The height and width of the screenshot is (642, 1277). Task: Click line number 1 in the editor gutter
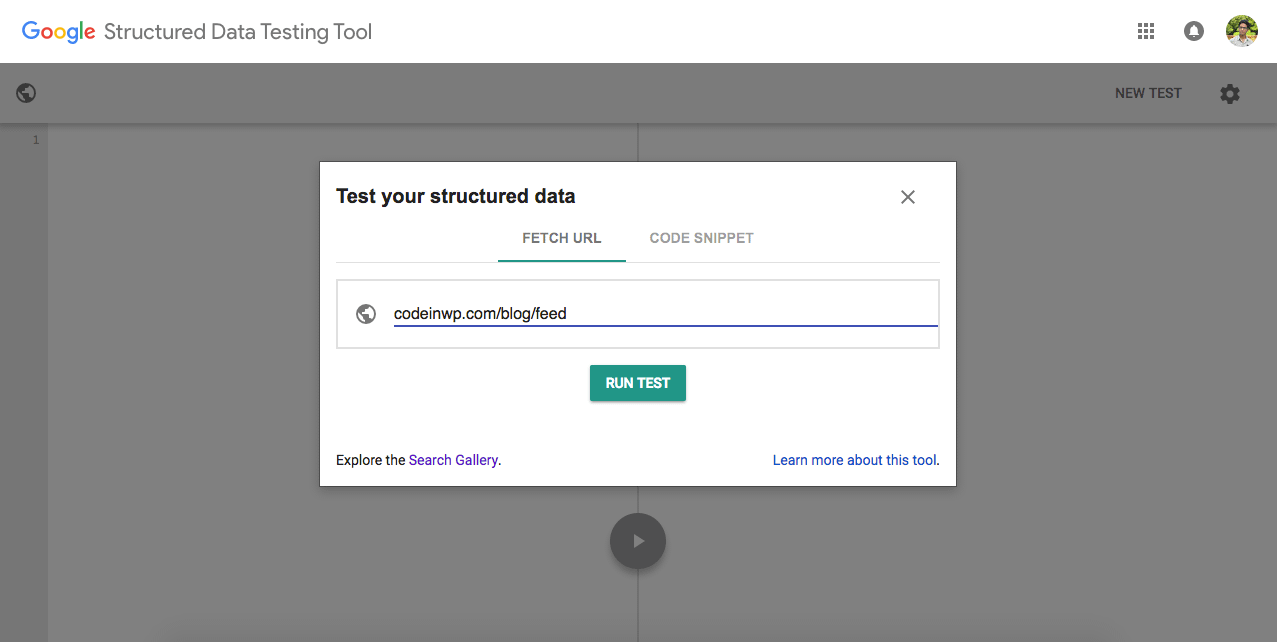[36, 140]
